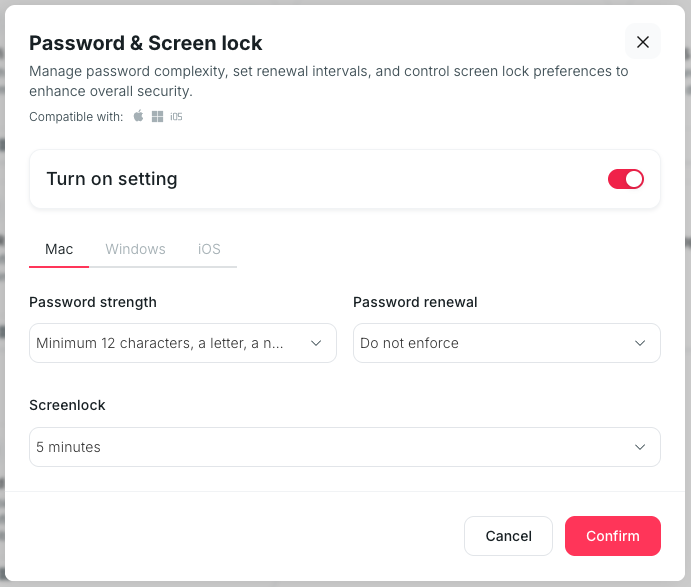The height and width of the screenshot is (587, 691).
Task: Click the Turn on setting label
Action: pyautogui.click(x=112, y=179)
